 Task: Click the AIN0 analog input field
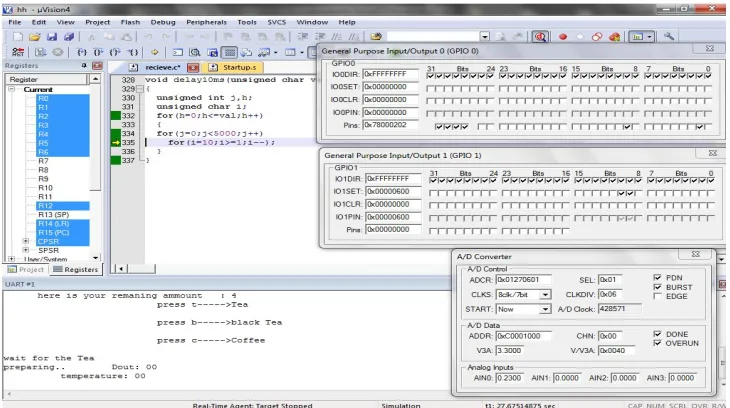(x=509, y=378)
